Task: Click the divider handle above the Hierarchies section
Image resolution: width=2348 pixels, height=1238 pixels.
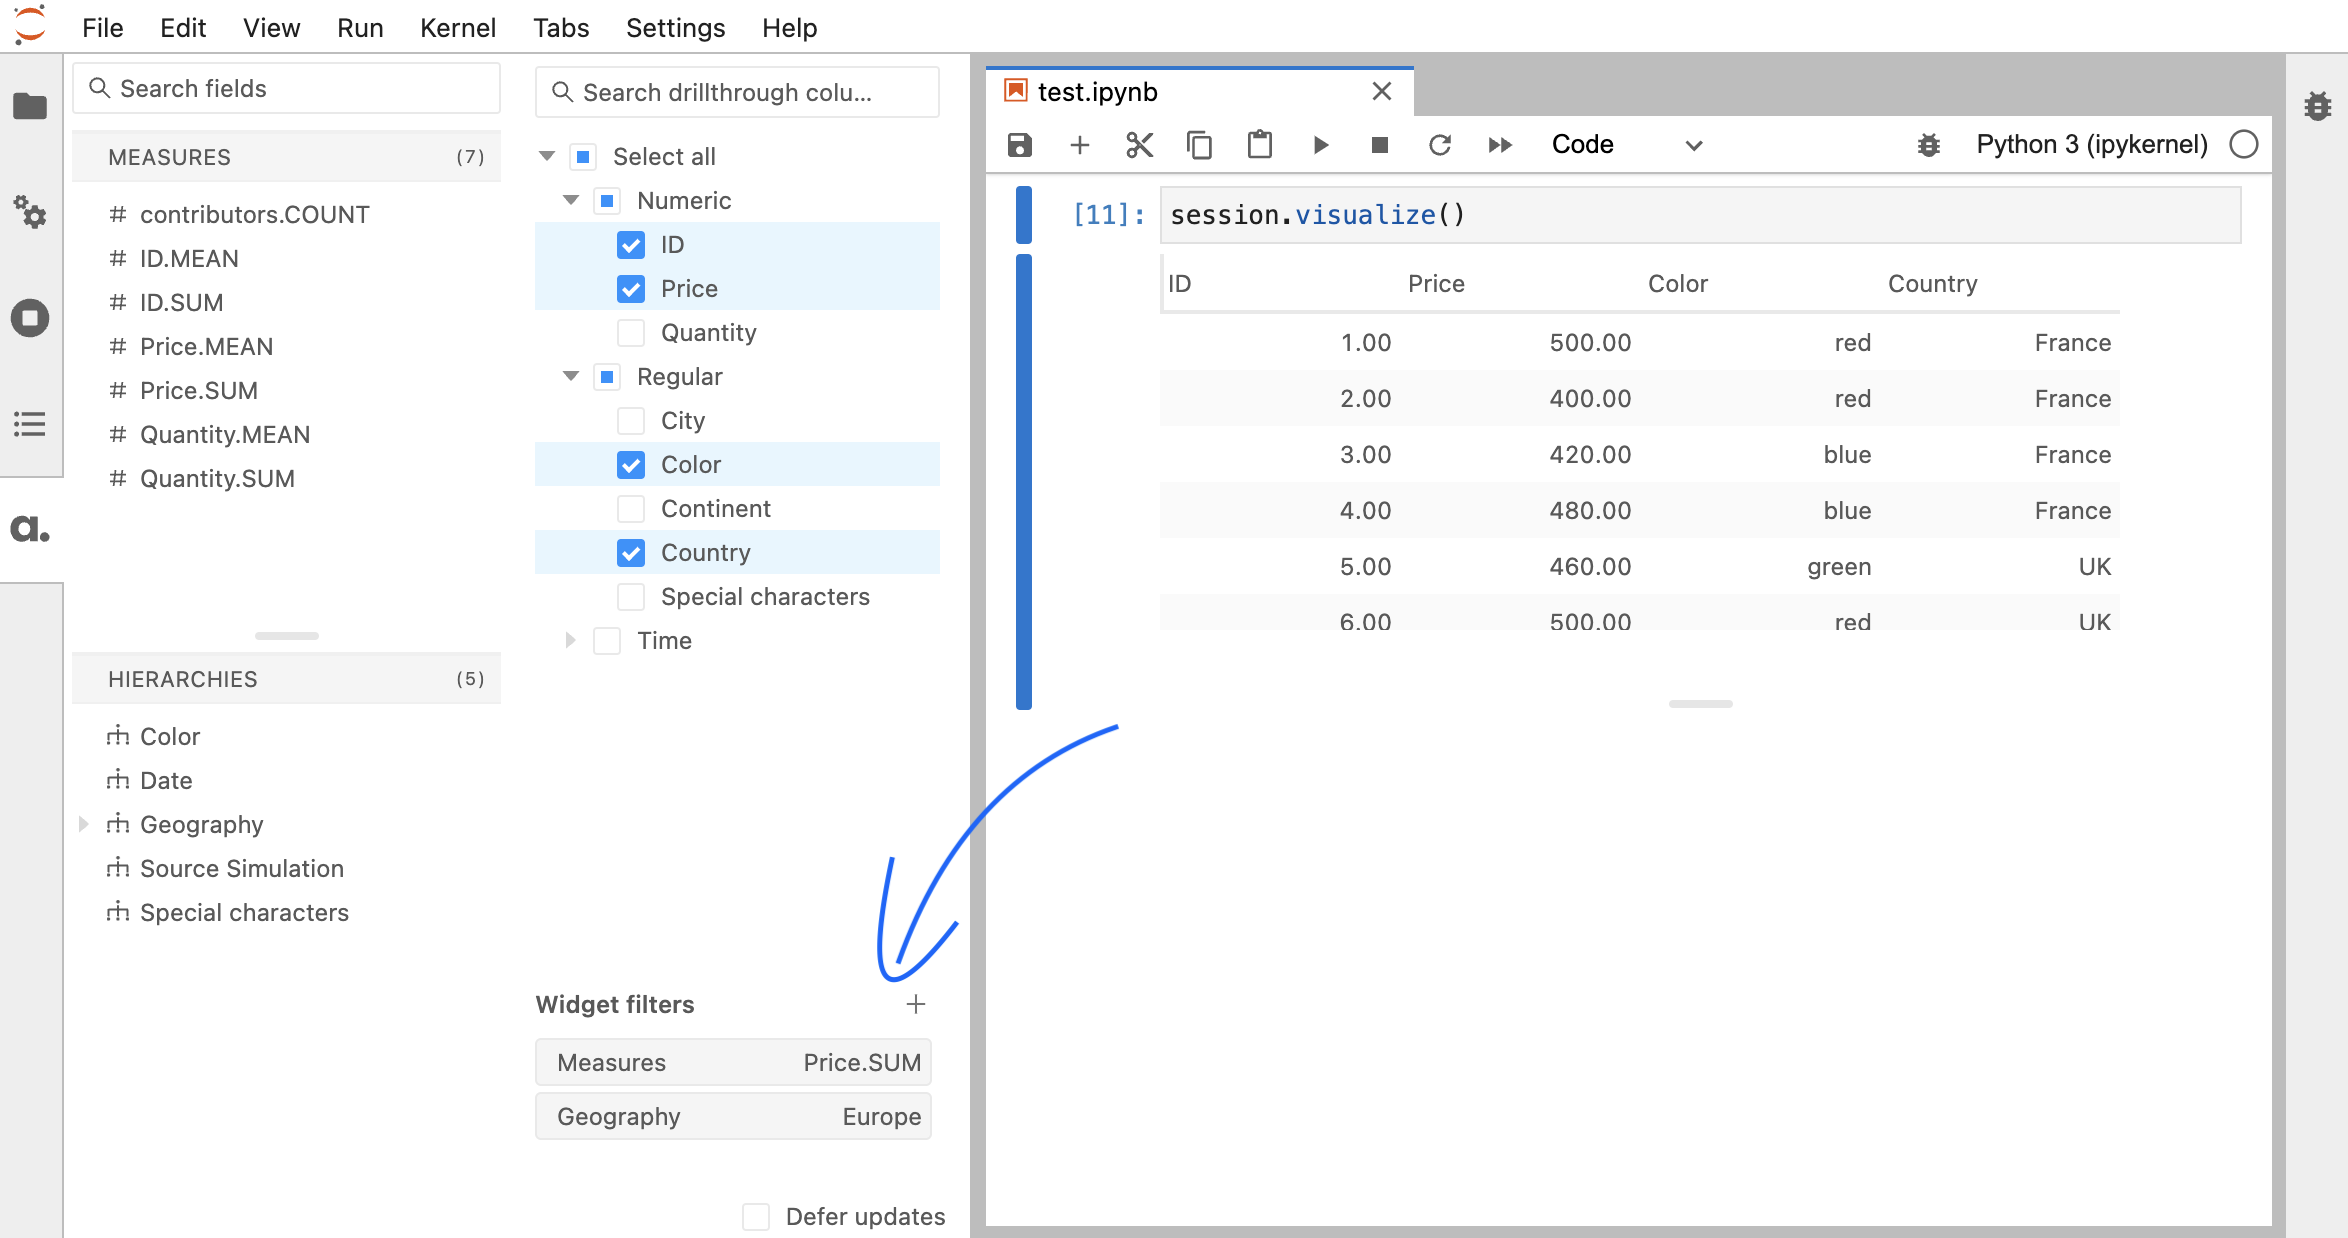Action: [286, 636]
